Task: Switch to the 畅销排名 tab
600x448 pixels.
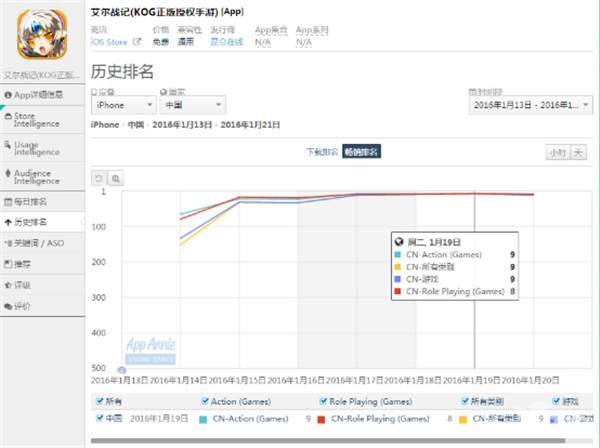Action: coord(361,152)
